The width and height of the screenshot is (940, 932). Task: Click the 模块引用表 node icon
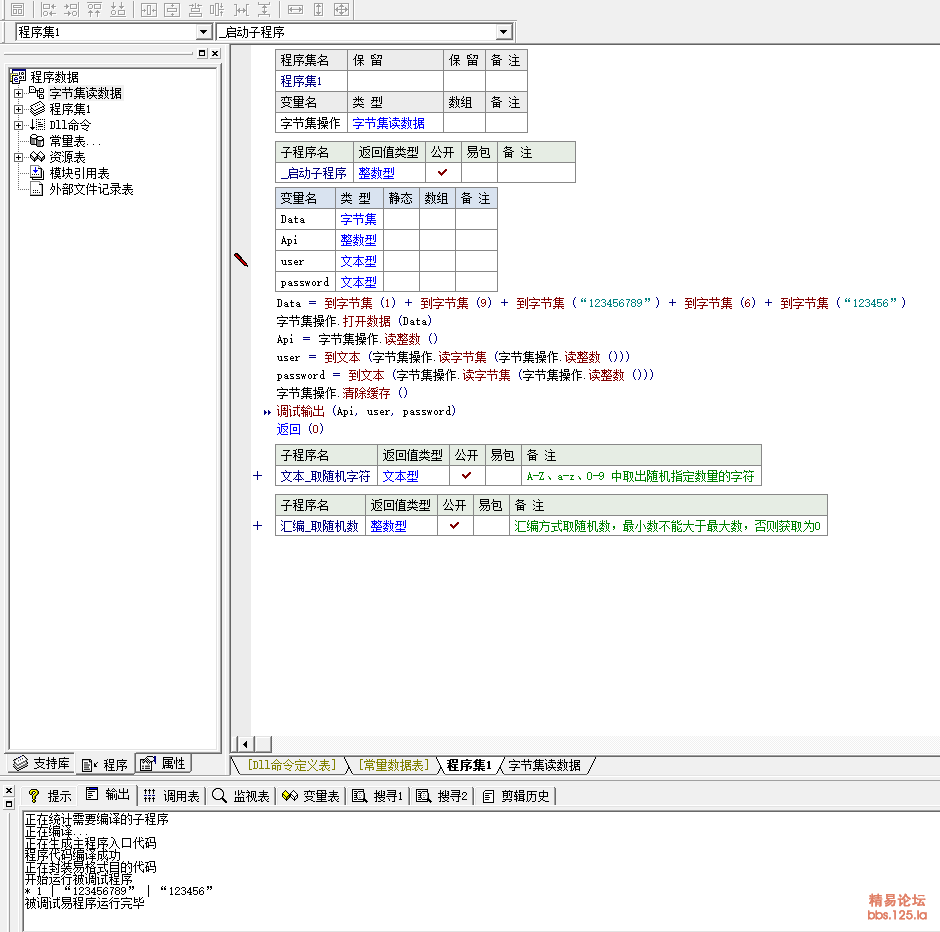coord(37,173)
